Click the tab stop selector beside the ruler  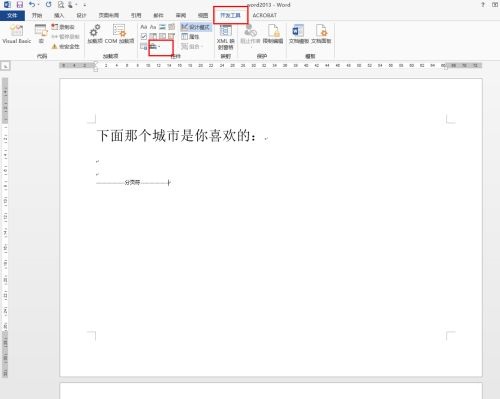[6, 66]
